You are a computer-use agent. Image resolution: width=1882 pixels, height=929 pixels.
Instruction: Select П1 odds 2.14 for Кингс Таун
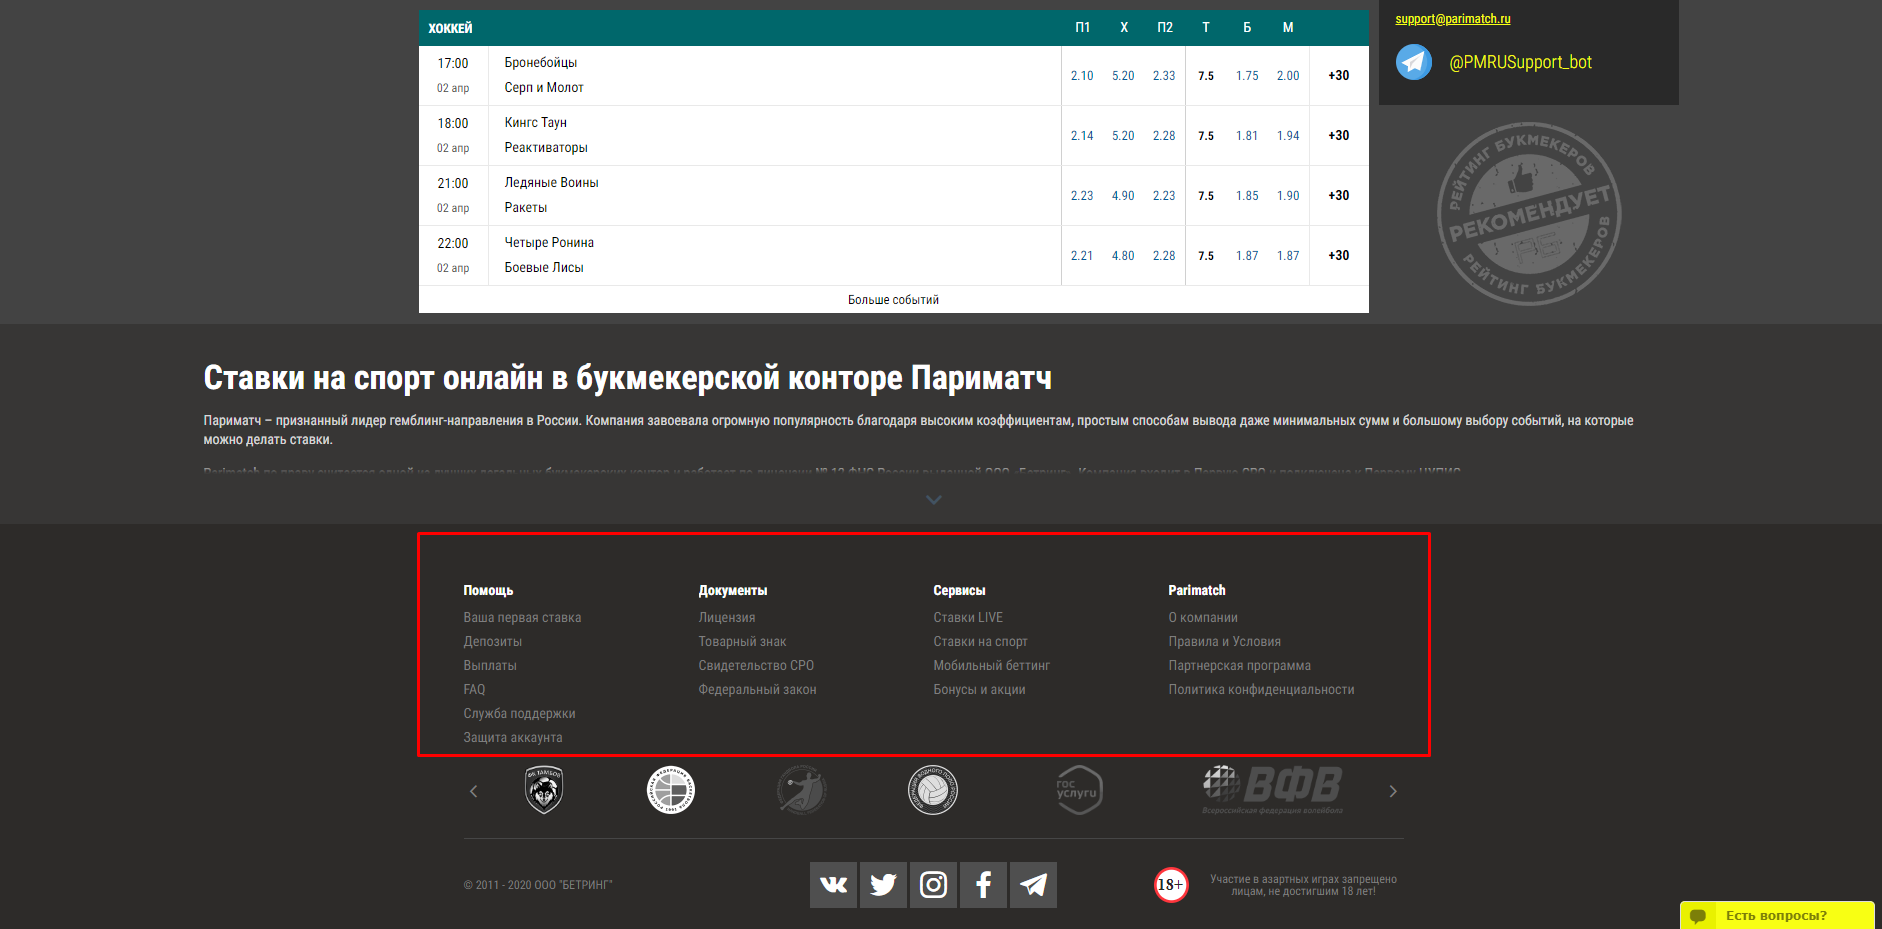tap(1081, 136)
